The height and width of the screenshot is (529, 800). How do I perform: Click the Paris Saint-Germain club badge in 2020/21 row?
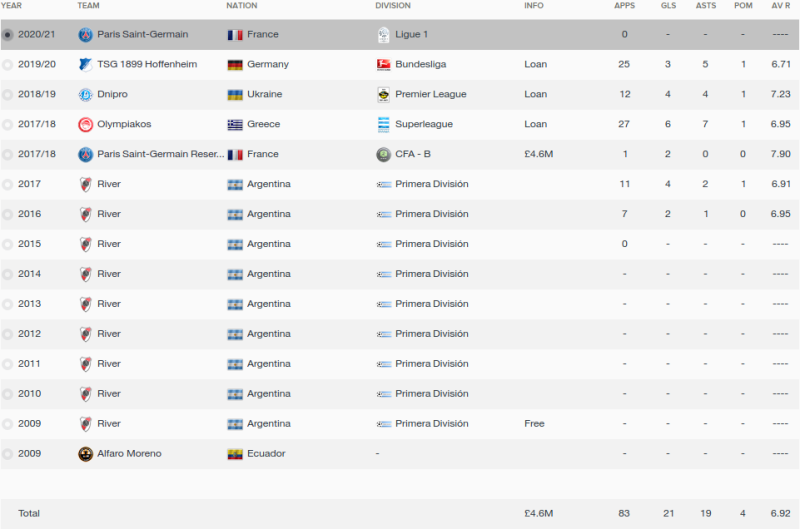(85, 35)
